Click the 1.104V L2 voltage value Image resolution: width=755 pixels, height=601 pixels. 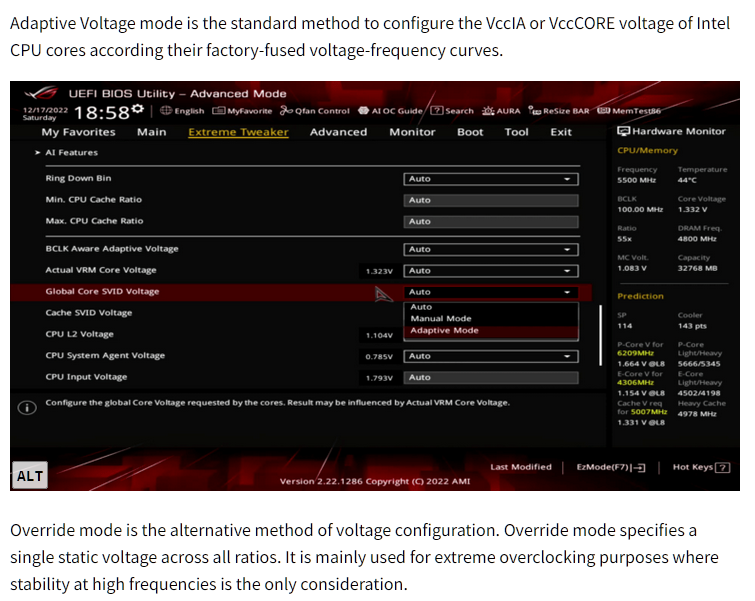pos(379,335)
